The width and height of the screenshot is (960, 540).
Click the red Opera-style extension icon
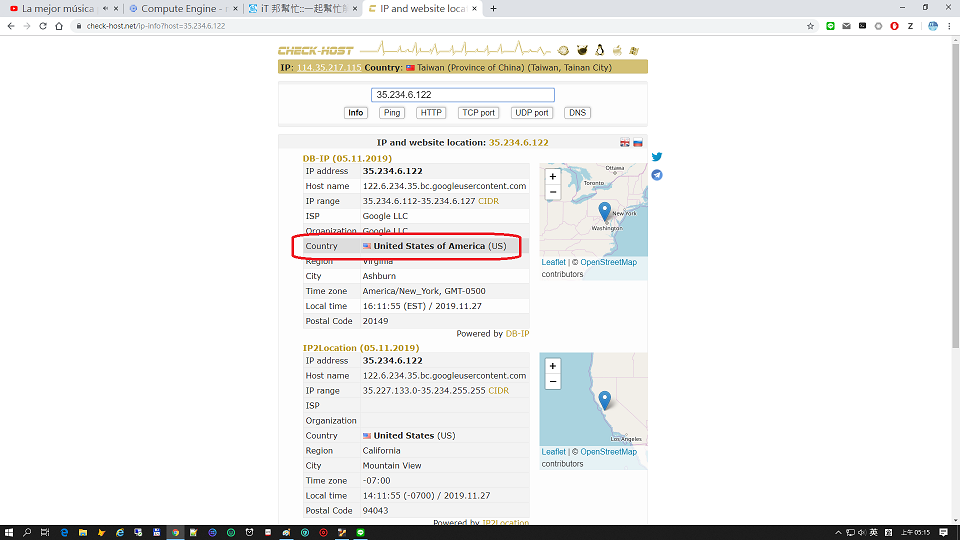[894, 26]
